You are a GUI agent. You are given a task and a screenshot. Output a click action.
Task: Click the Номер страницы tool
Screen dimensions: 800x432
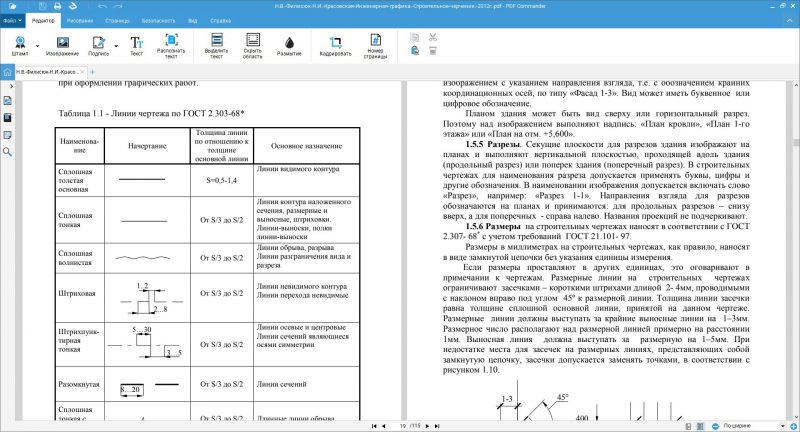click(375, 46)
